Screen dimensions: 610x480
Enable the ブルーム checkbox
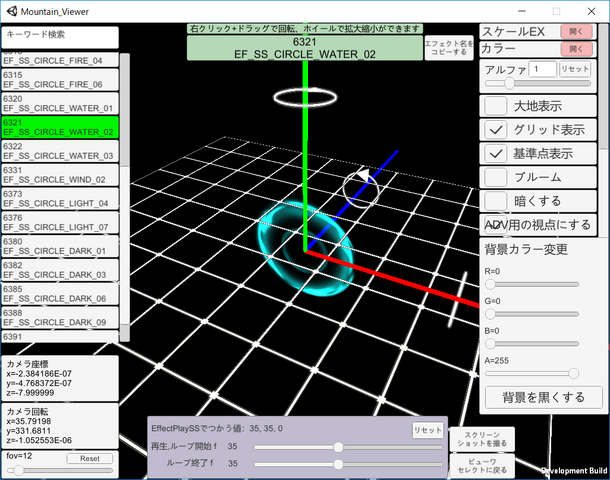[x=496, y=177]
